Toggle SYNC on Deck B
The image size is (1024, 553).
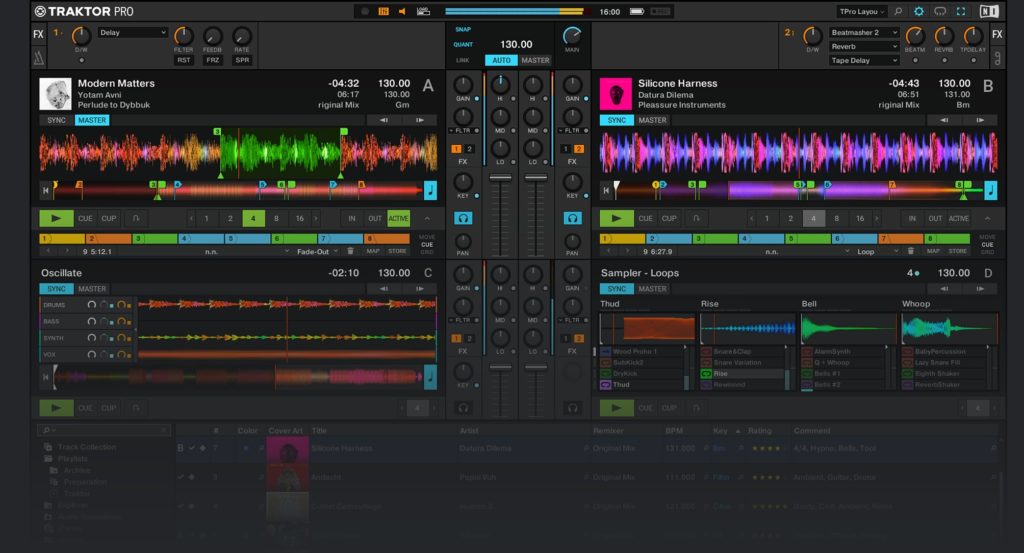click(616, 120)
